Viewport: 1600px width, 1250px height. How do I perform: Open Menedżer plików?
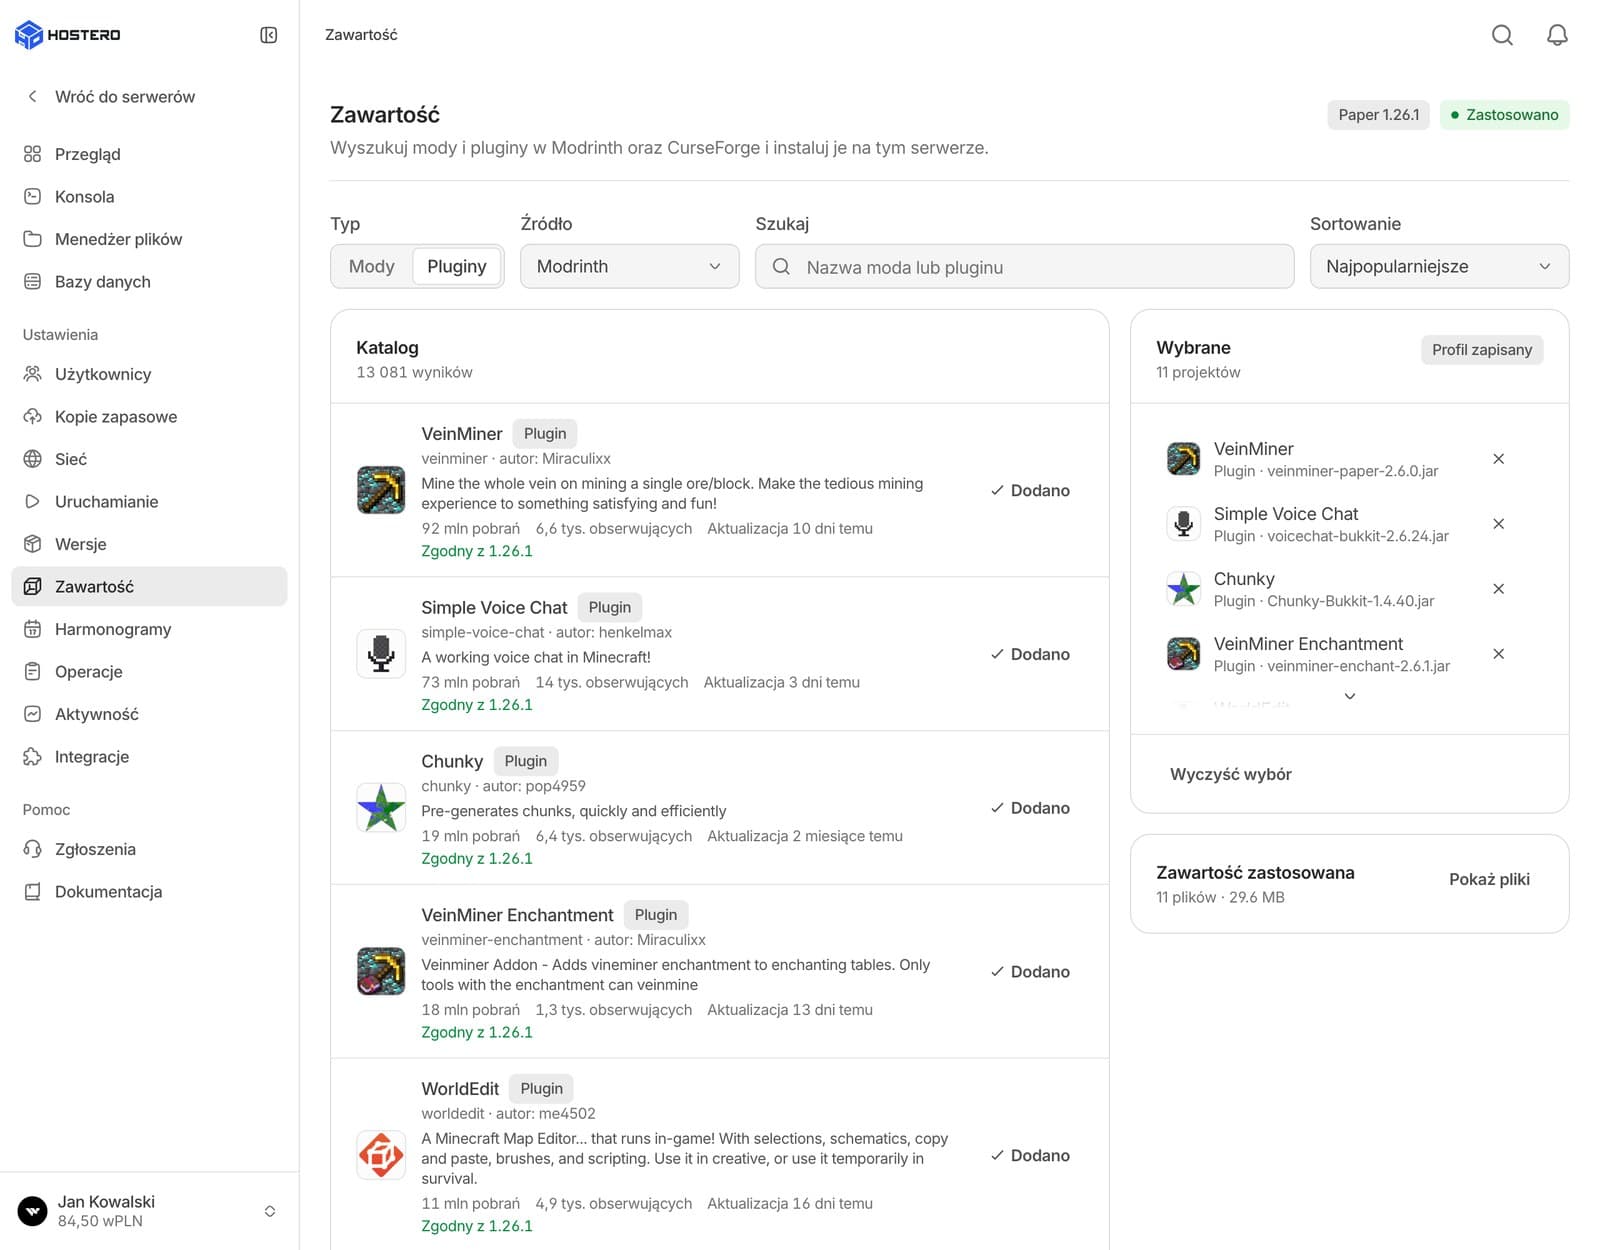coord(149,239)
